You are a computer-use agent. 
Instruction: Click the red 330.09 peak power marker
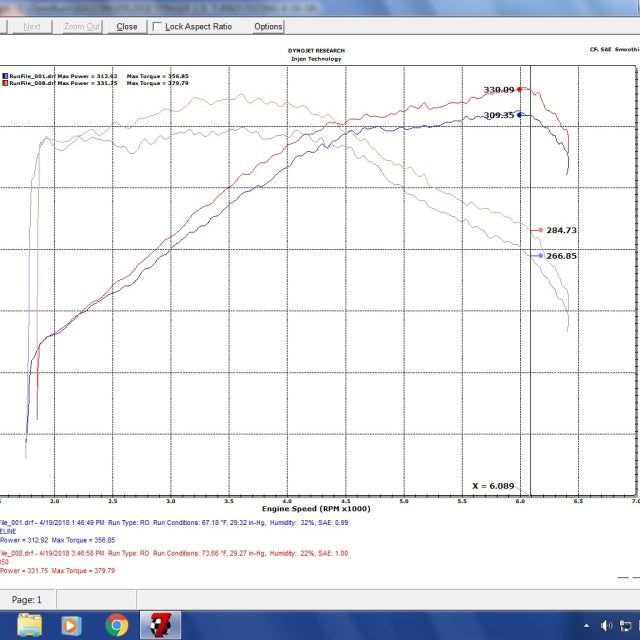(520, 90)
